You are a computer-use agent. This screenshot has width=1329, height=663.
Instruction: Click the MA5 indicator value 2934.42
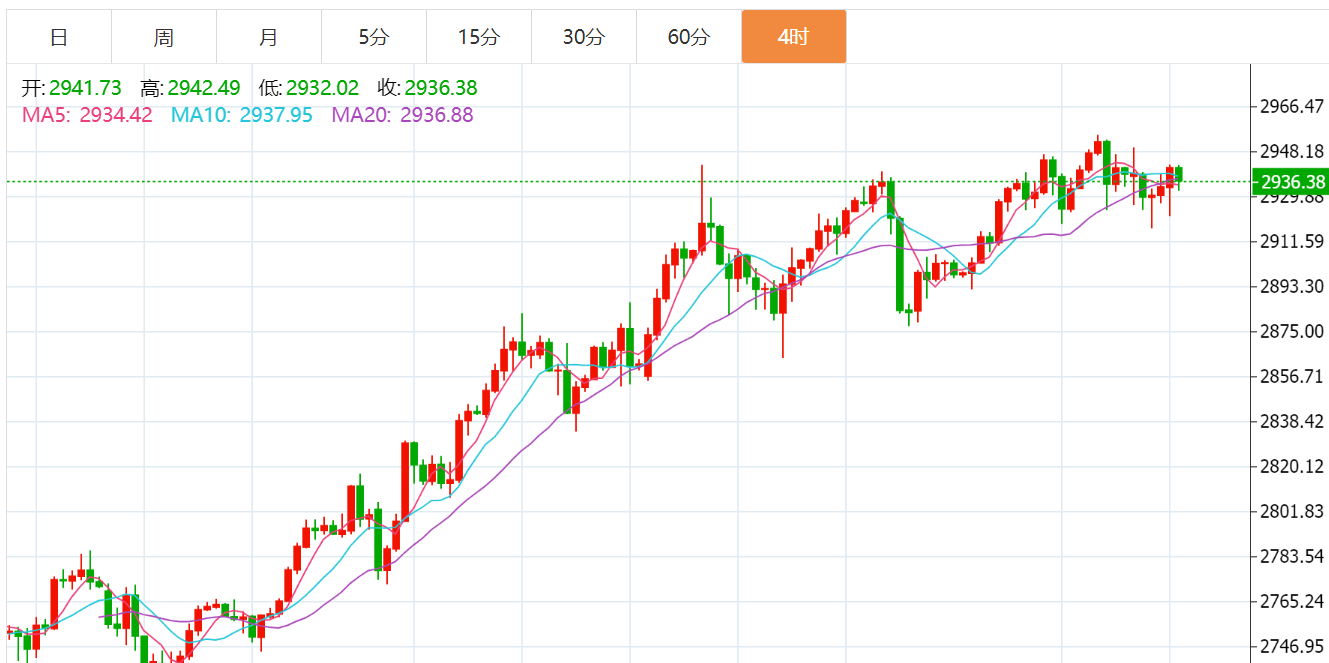[115, 115]
